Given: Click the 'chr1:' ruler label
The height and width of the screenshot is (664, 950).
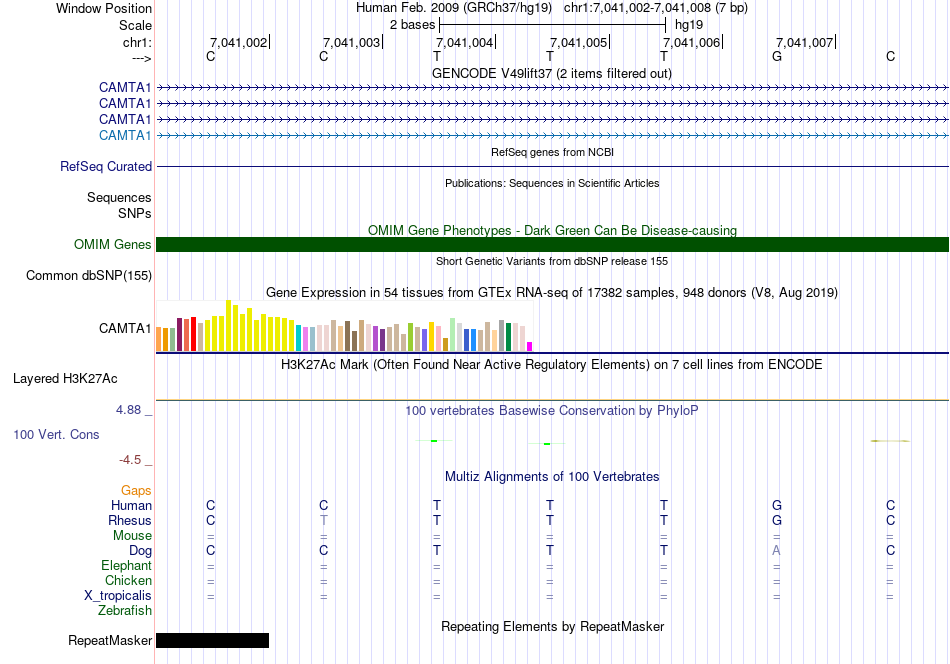Looking at the screenshot, I should 138,42.
